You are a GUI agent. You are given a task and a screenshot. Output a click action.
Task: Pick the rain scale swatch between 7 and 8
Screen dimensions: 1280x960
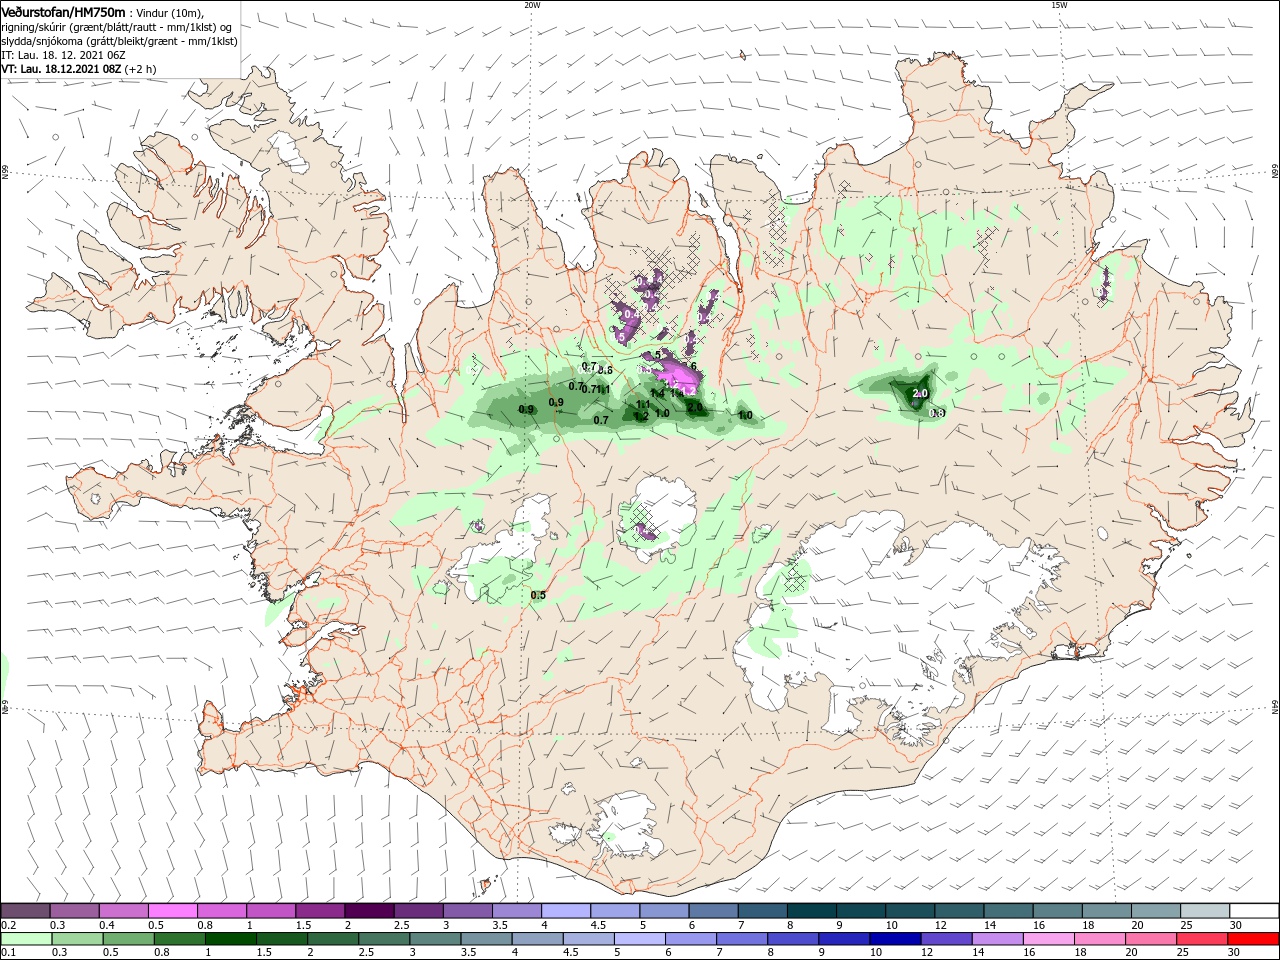pos(742,939)
